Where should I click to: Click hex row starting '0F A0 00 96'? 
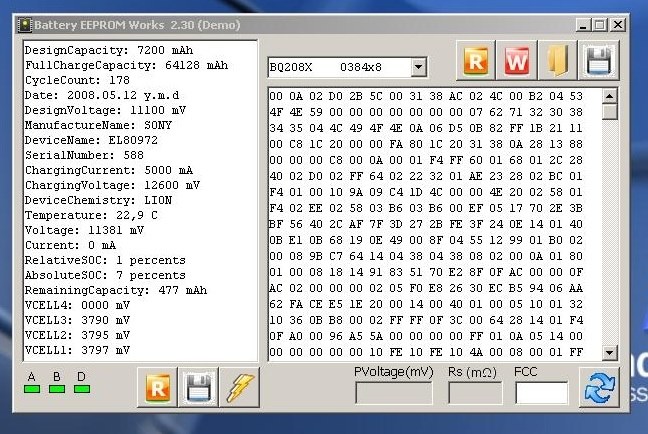[x=426, y=336]
